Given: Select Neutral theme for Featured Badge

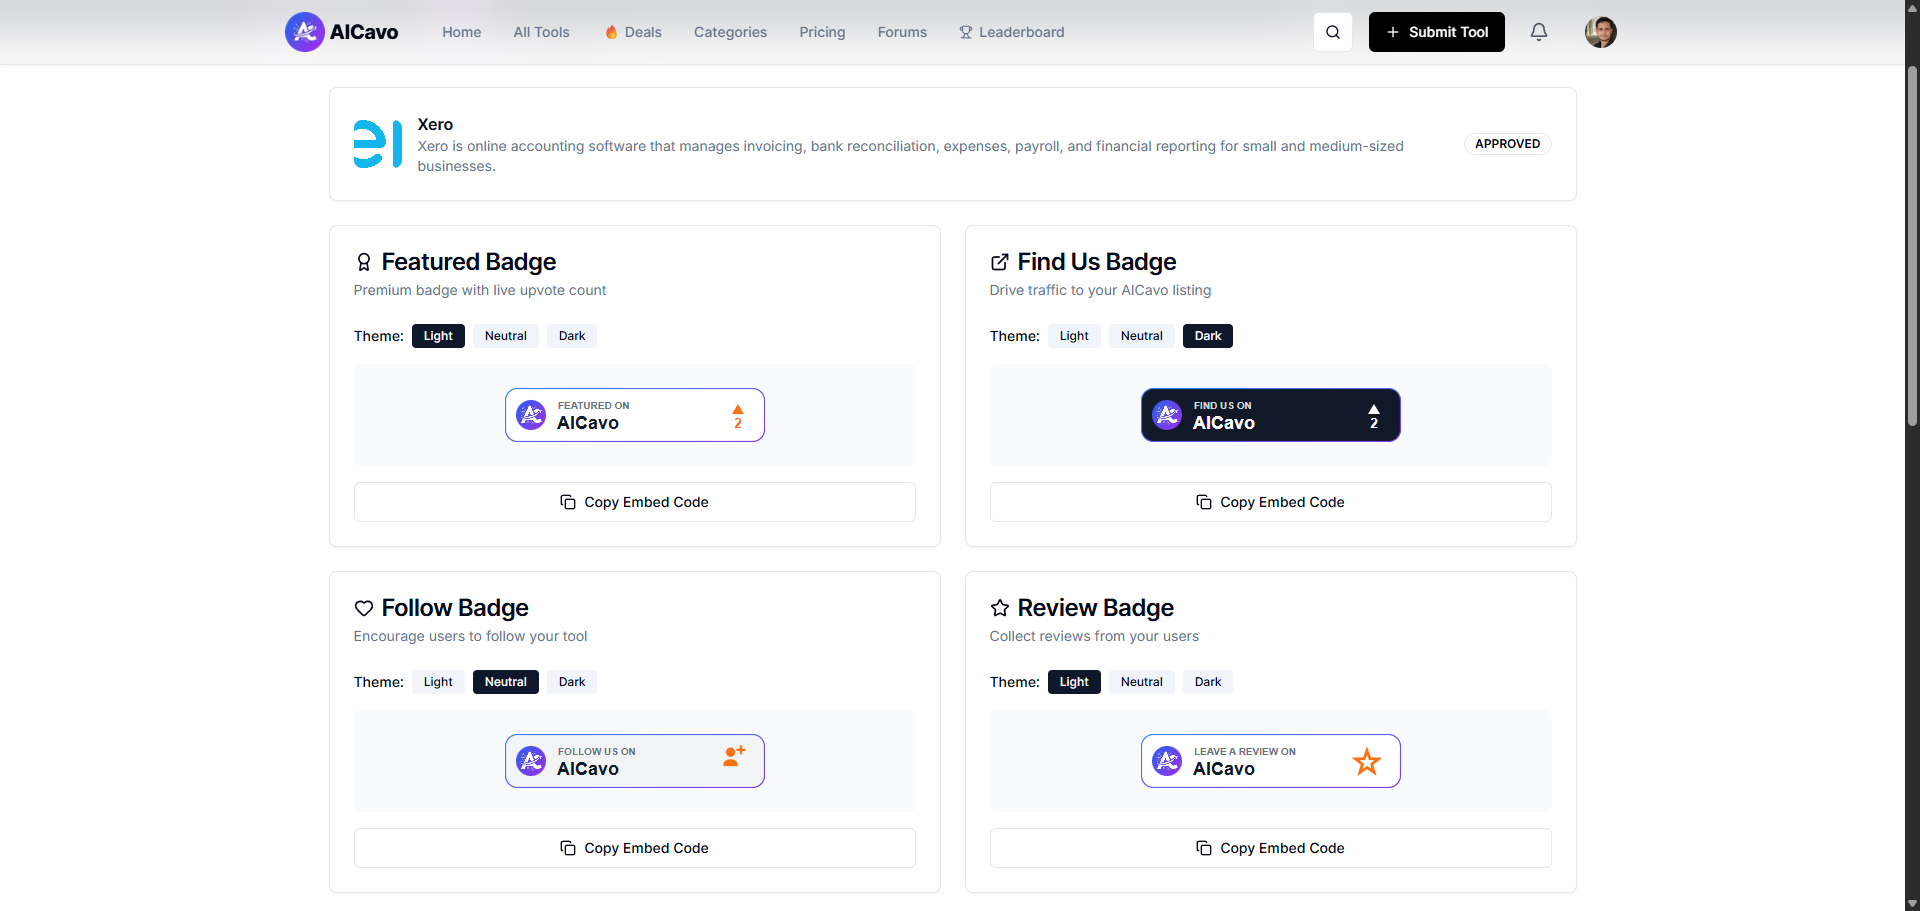Looking at the screenshot, I should (x=506, y=336).
